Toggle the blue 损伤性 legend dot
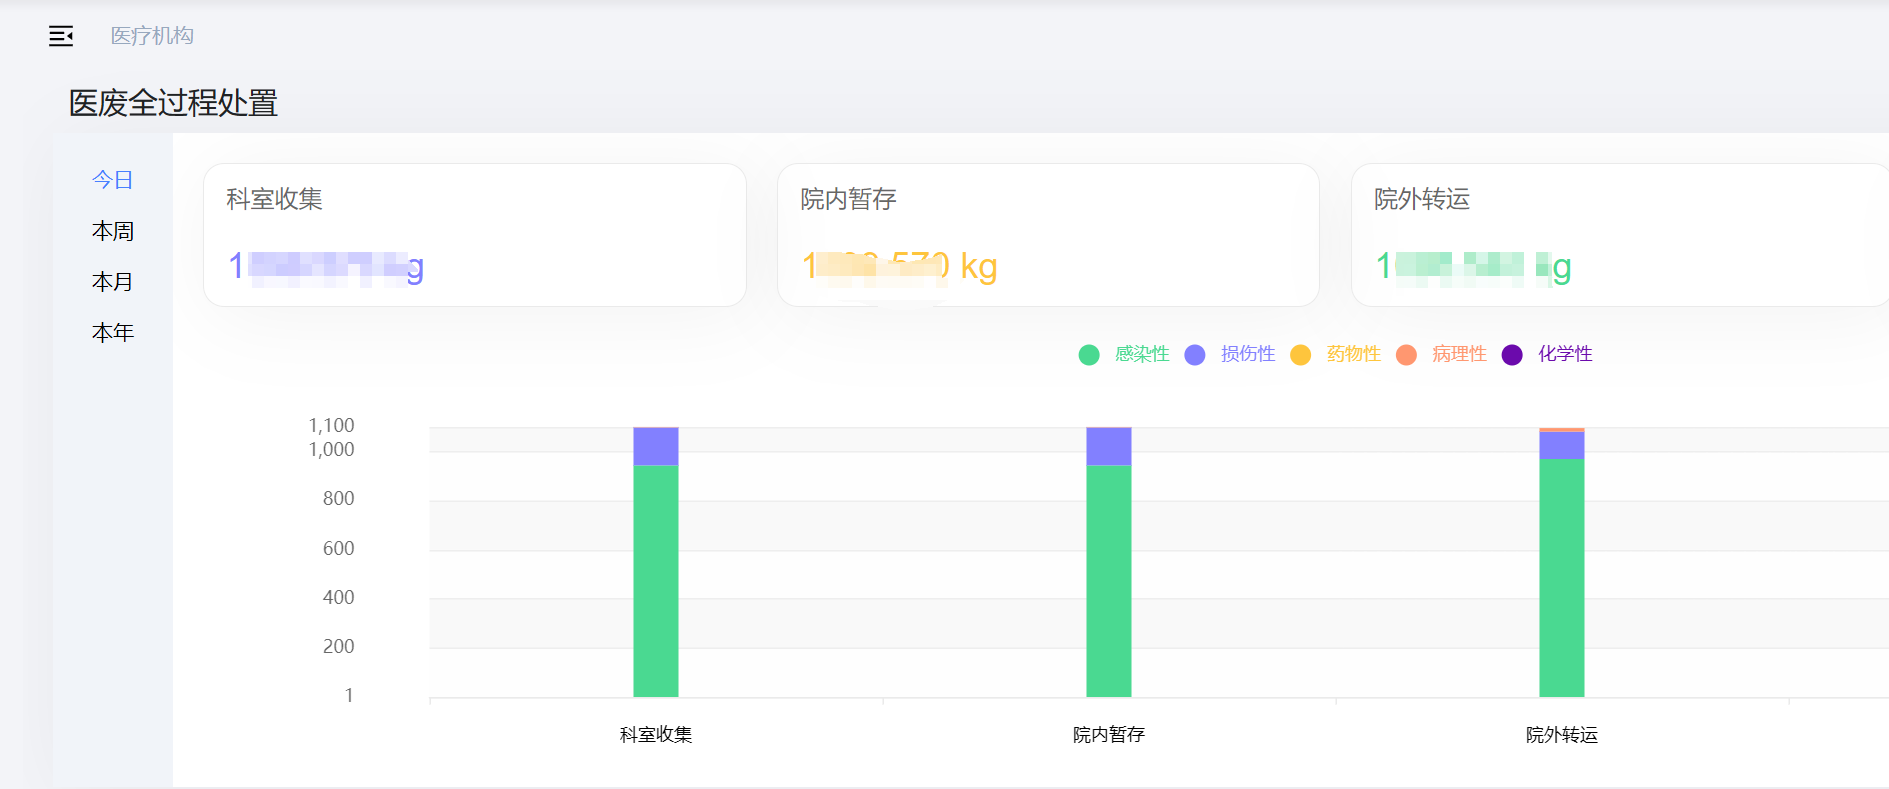 point(1195,355)
